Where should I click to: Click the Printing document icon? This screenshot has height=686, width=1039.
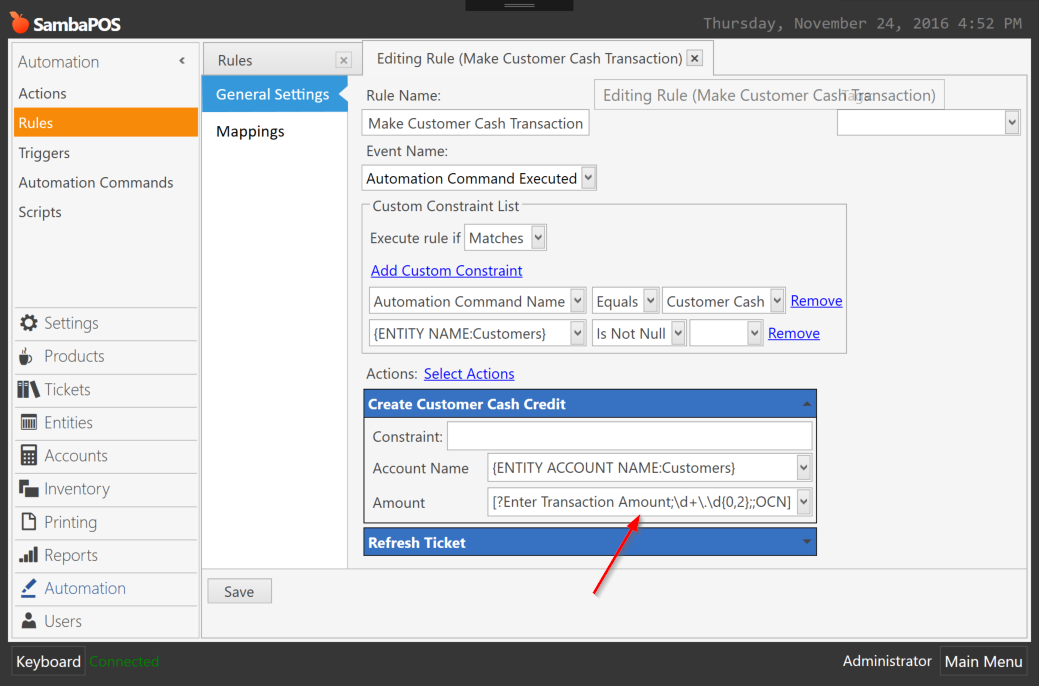click(x=28, y=522)
